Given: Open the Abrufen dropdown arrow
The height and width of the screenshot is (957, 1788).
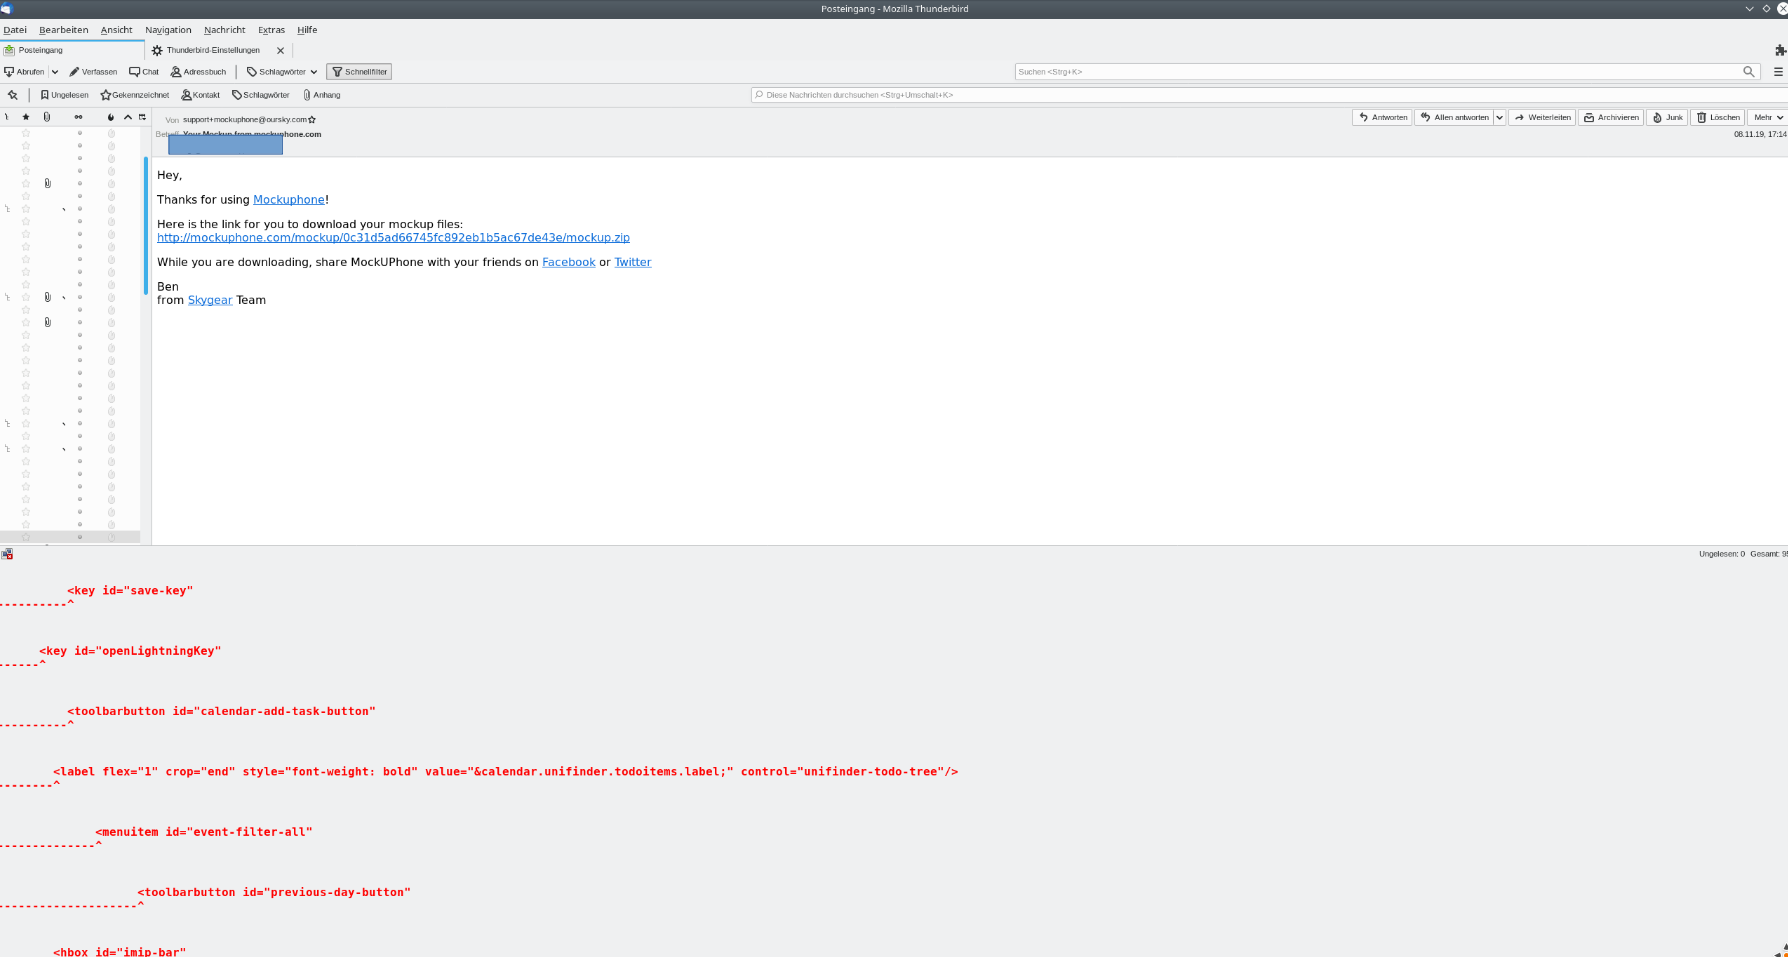Looking at the screenshot, I should (x=55, y=72).
